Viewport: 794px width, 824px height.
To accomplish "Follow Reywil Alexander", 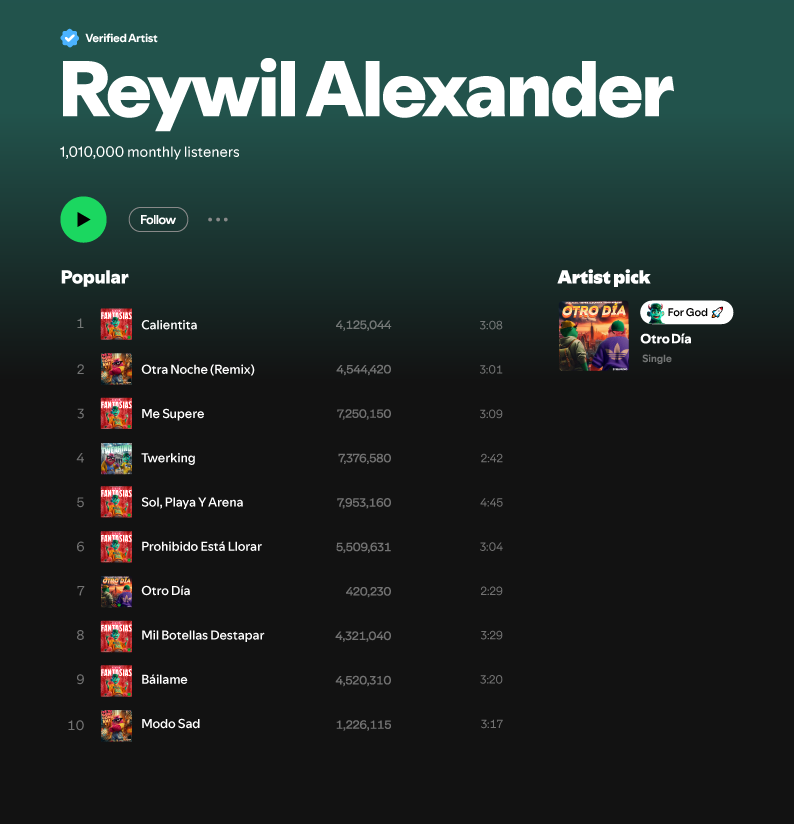I will coord(158,220).
